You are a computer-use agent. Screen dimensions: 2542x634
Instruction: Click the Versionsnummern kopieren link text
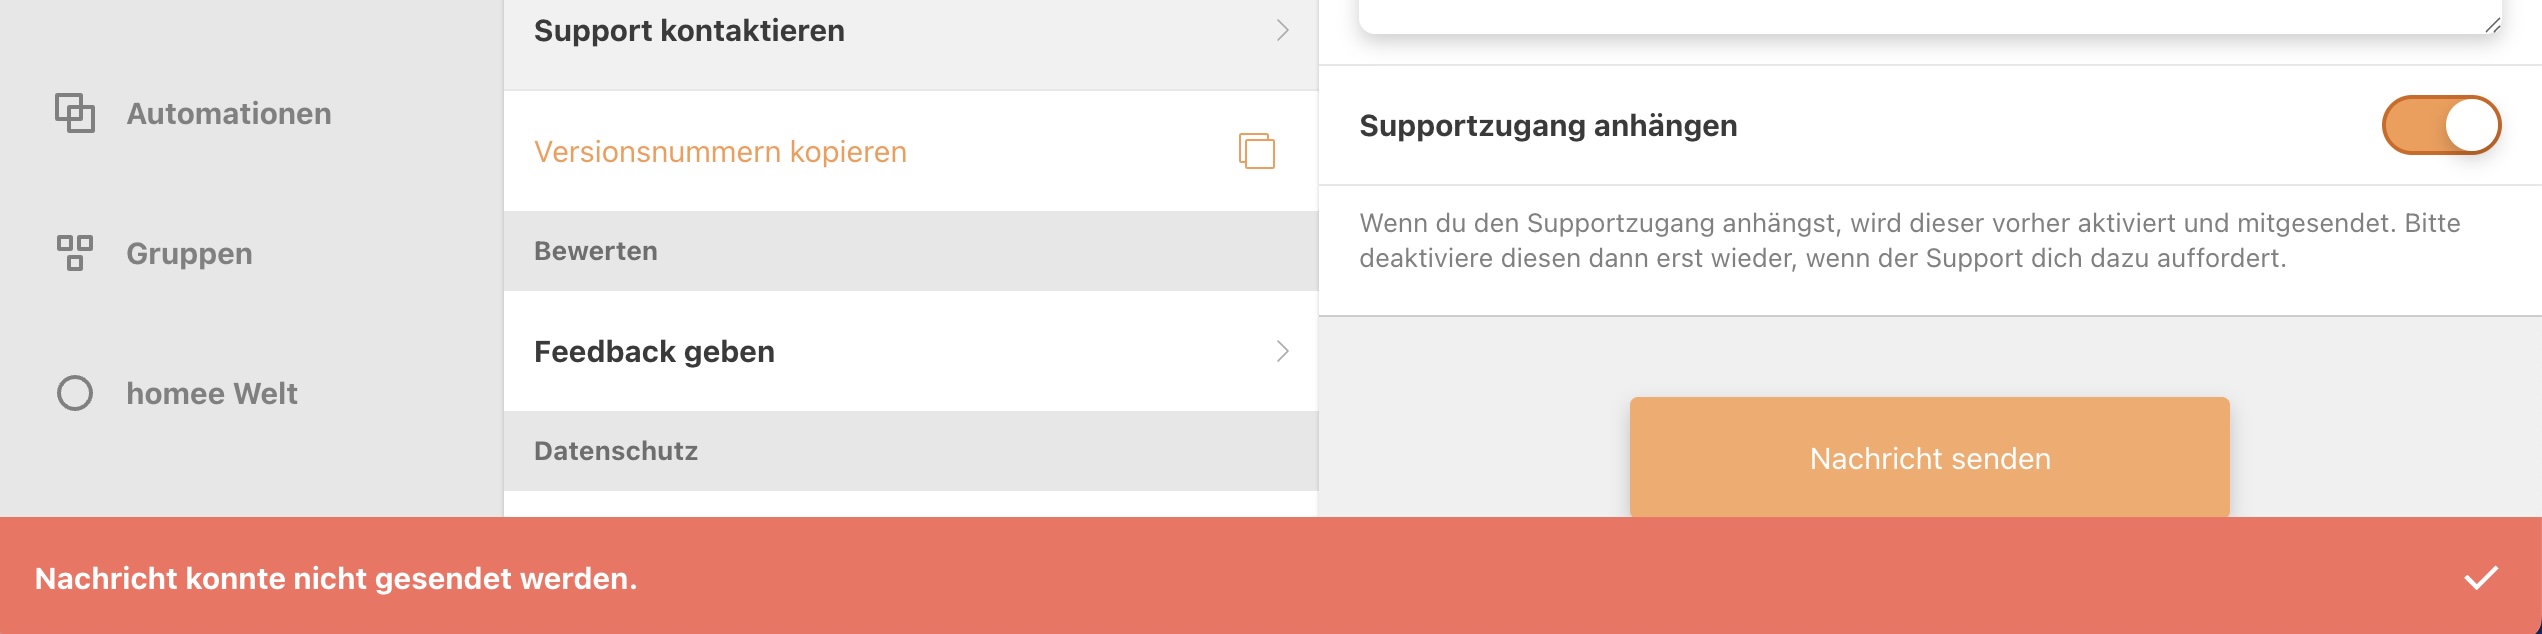click(720, 152)
